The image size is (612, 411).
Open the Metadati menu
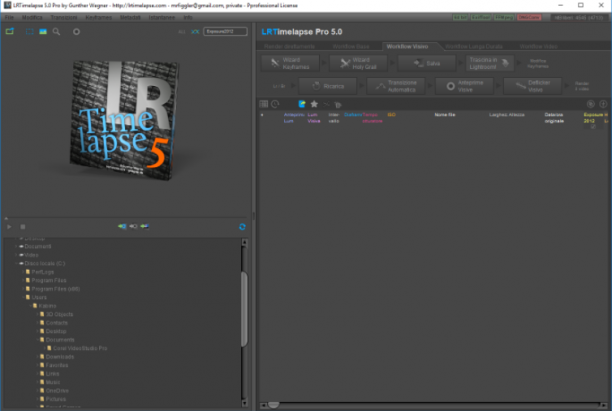point(130,18)
